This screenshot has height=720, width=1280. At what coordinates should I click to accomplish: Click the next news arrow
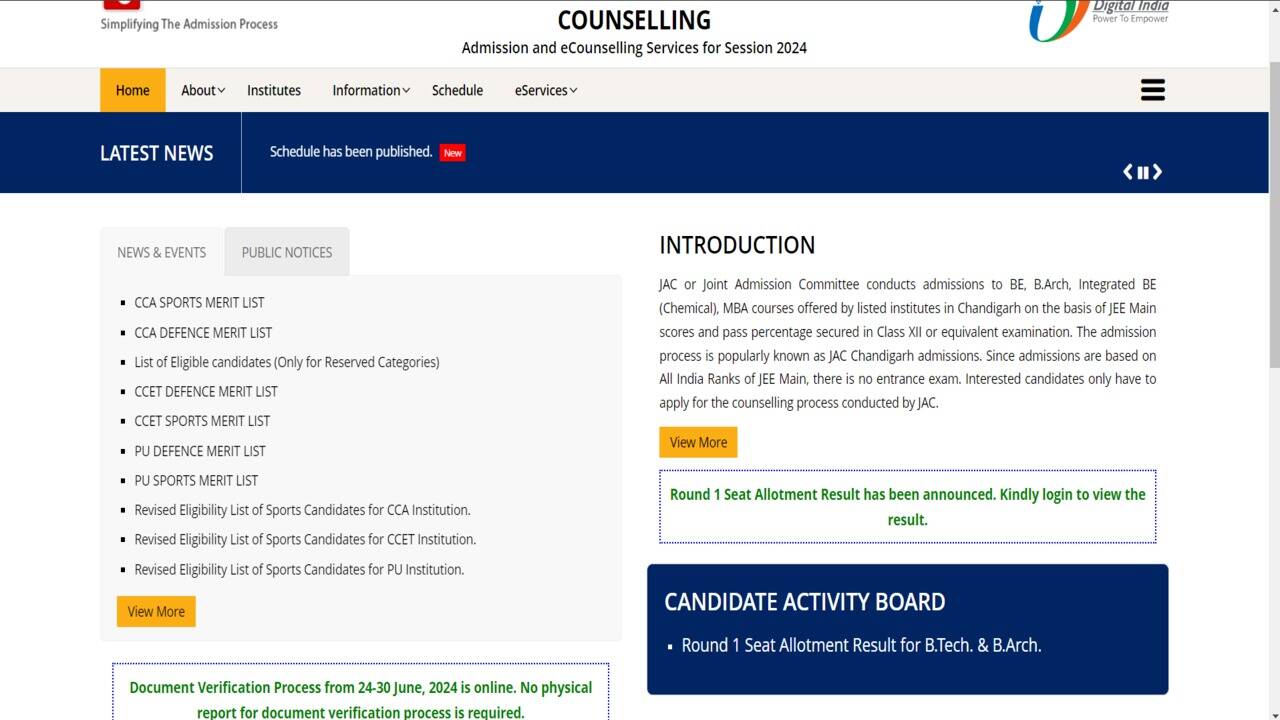[x=1157, y=172]
